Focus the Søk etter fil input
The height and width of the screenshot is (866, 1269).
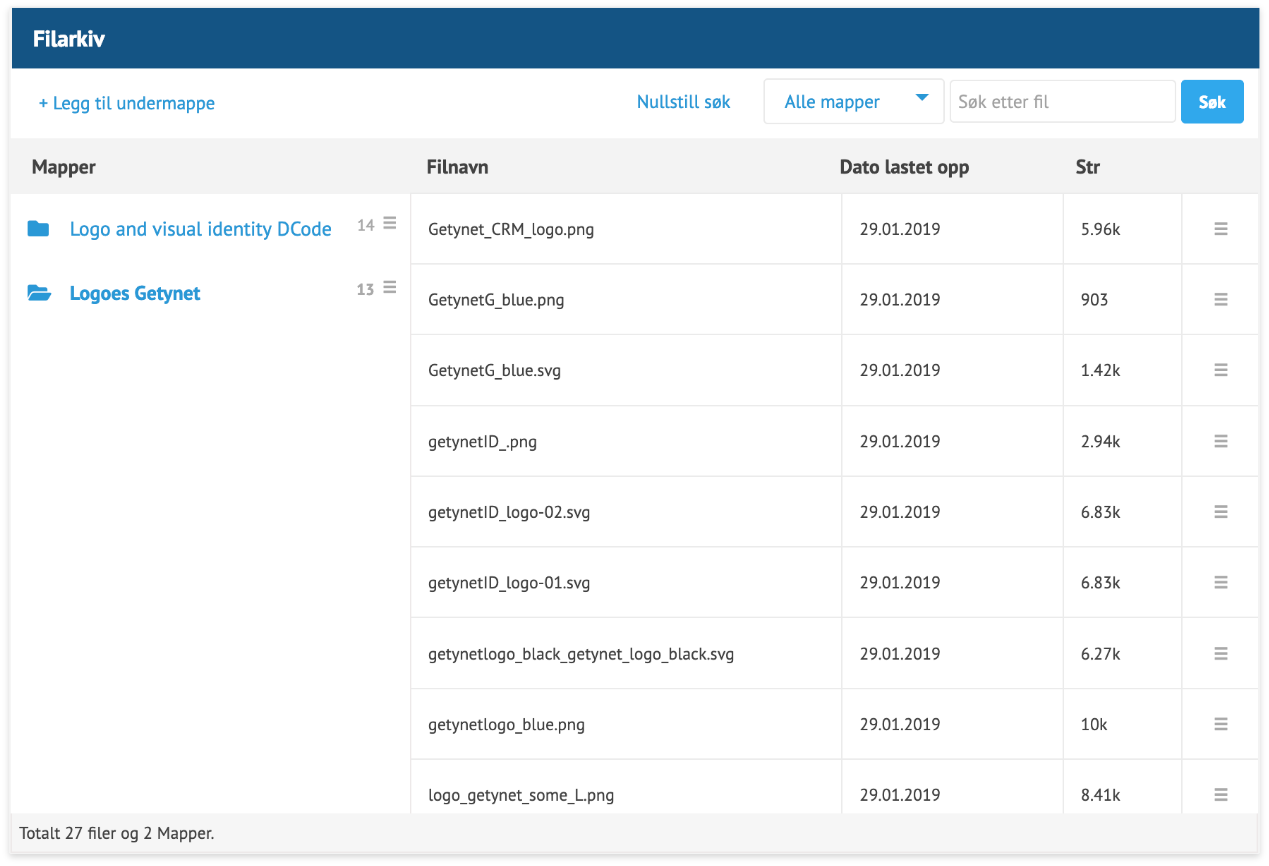(x=1063, y=102)
